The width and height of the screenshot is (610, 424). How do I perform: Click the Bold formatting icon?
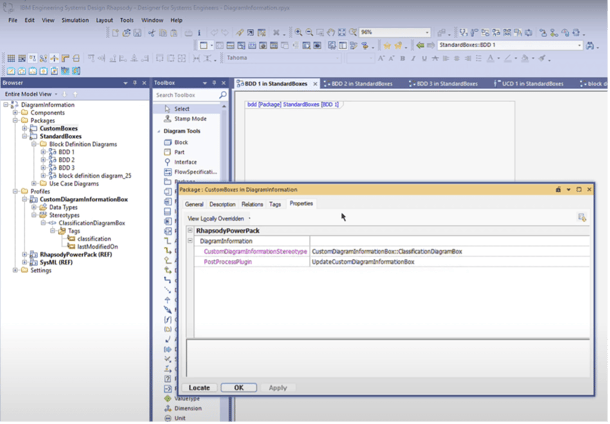pyautogui.click(x=403, y=58)
